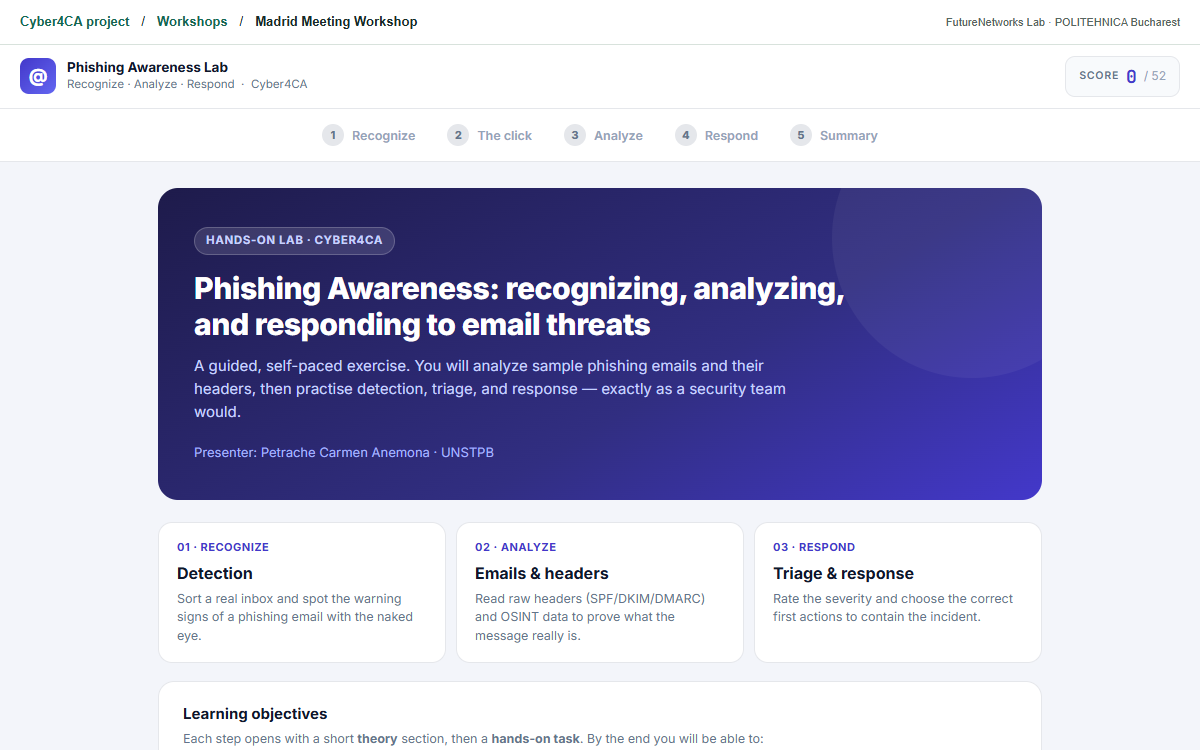Screen dimensions: 1200x750
Task: Click the Phishing Awareness Lab @ logo icon
Action: 38,76
